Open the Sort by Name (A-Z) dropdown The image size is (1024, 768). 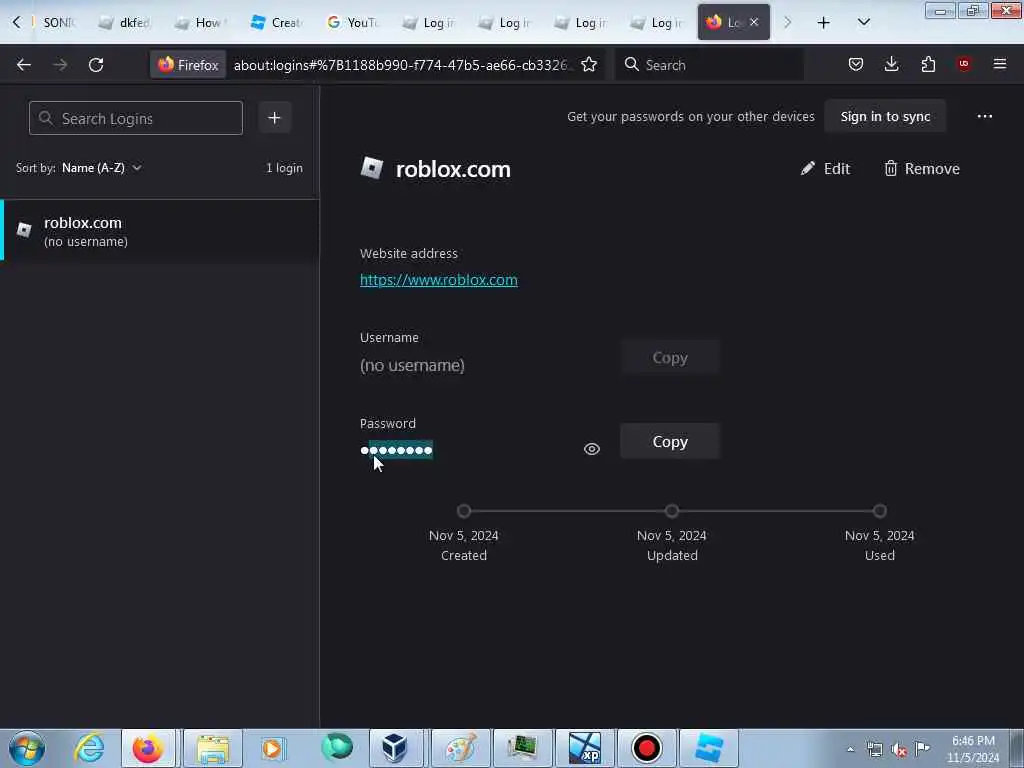pyautogui.click(x=102, y=168)
